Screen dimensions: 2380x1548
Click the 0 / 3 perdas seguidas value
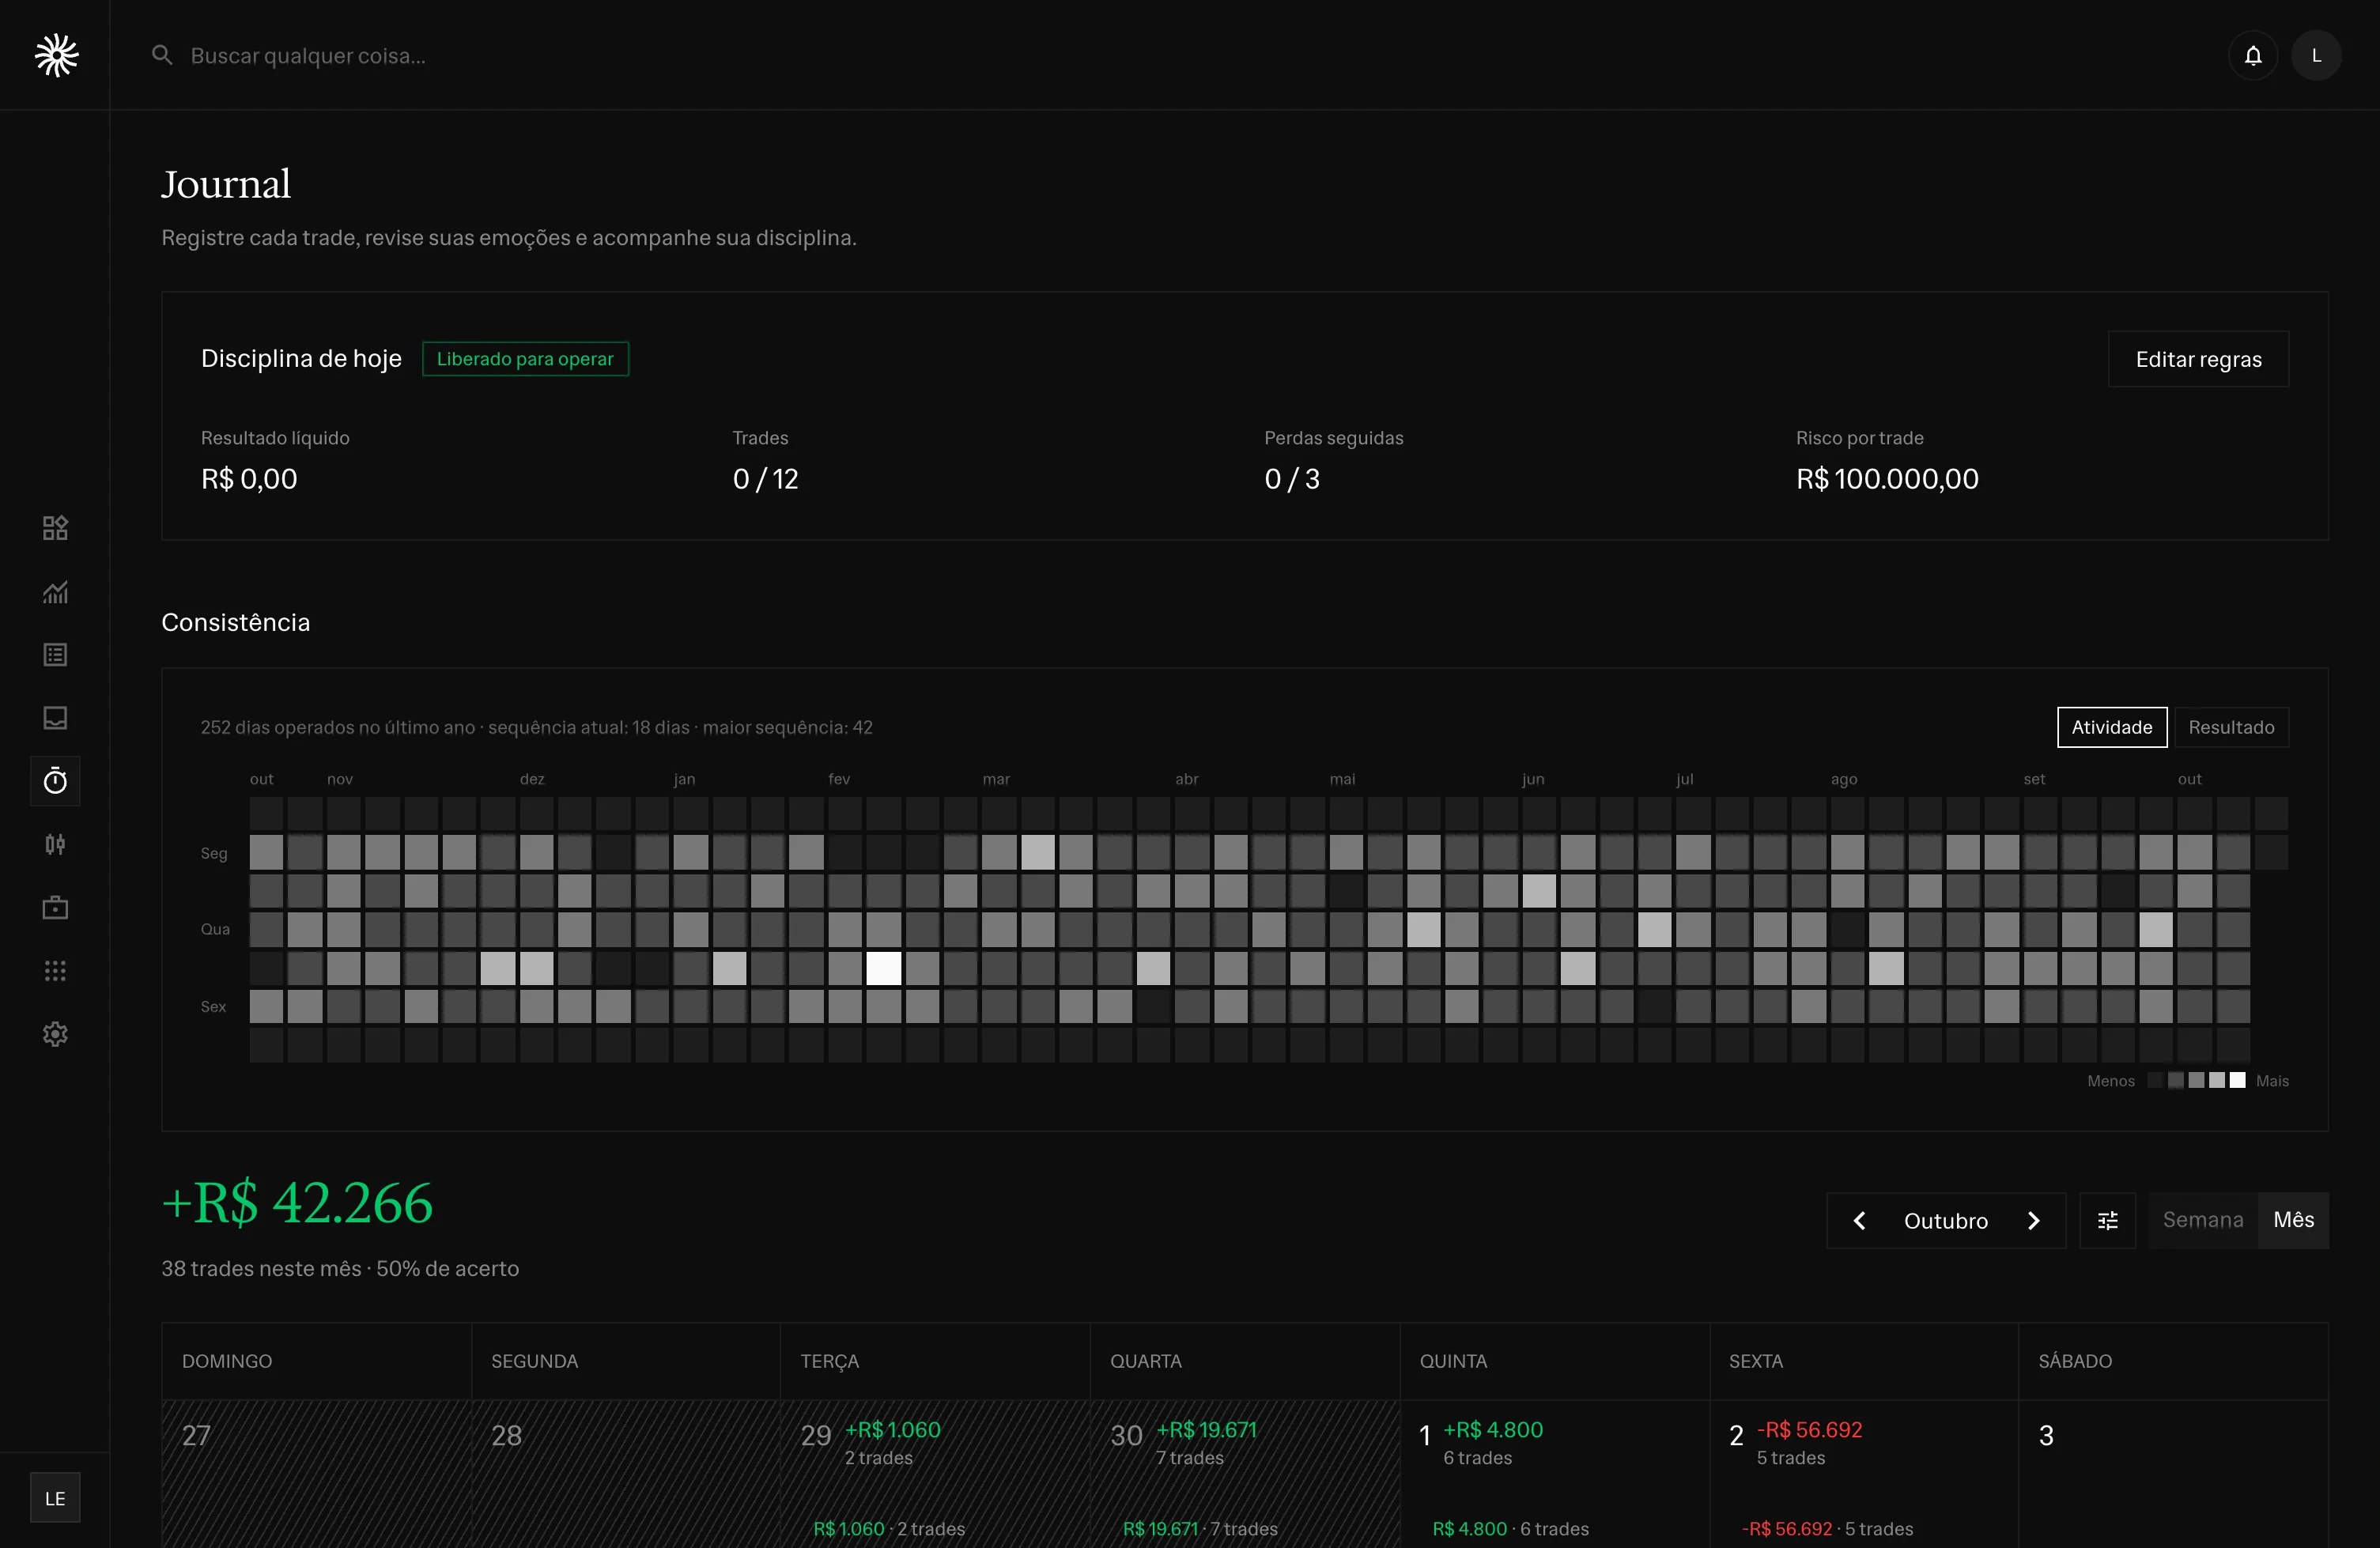1291,479
